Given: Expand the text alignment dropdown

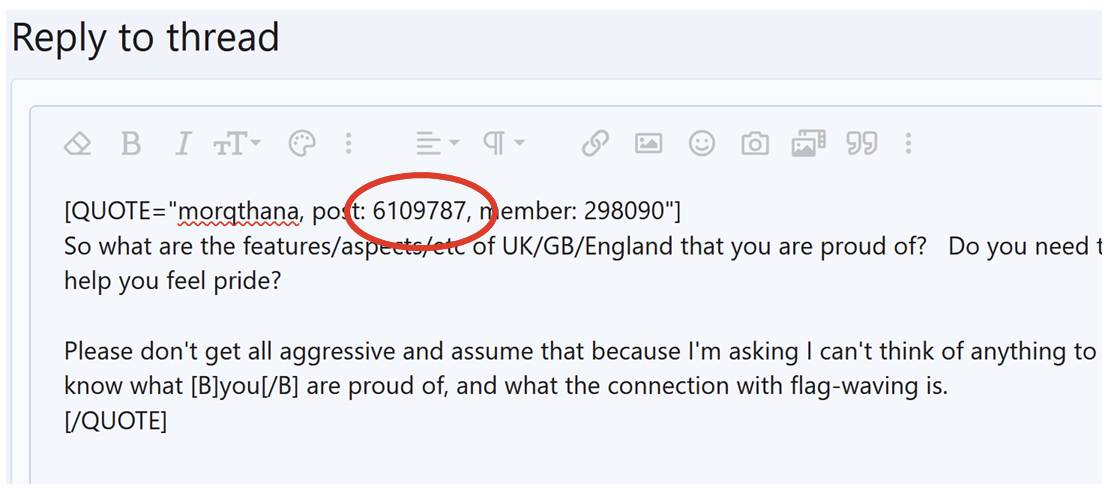Looking at the screenshot, I should (x=437, y=145).
